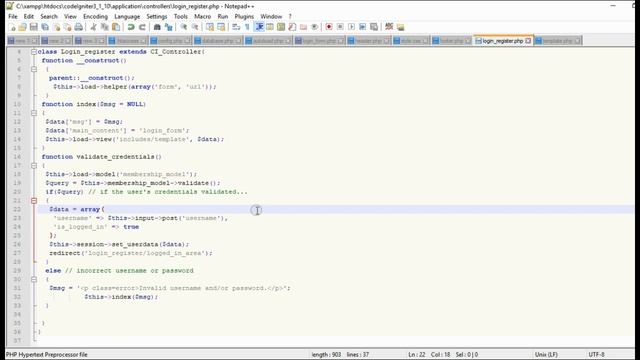Open the Encoding menu
Image resolution: width=640 pixels, height=360 pixels.
pyautogui.click(x=95, y=16)
